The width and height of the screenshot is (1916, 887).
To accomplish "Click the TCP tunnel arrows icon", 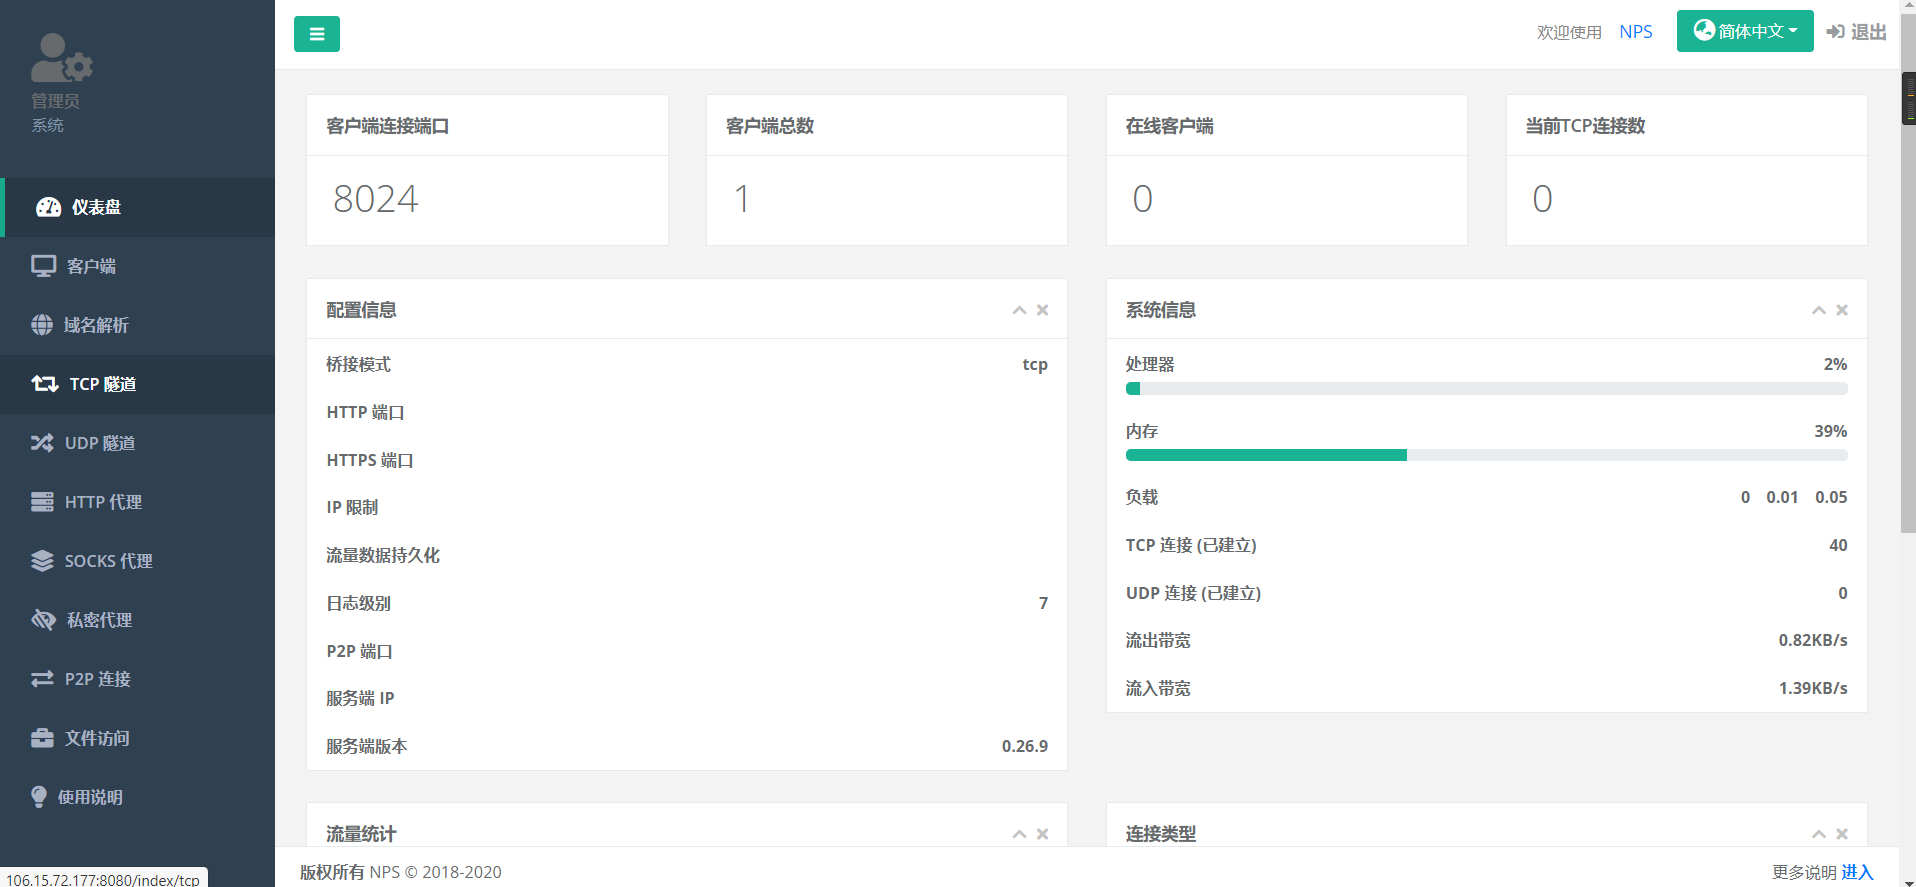I will (44, 384).
